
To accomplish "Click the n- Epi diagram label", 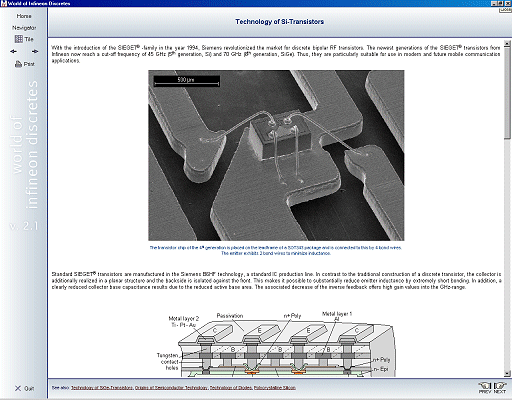I will point(380,369).
